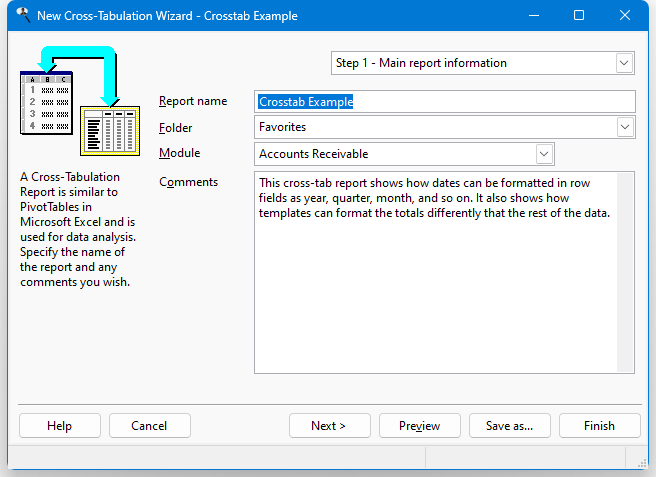Click inside the Comments text area
The width and height of the screenshot is (656, 477).
pyautogui.click(x=436, y=272)
